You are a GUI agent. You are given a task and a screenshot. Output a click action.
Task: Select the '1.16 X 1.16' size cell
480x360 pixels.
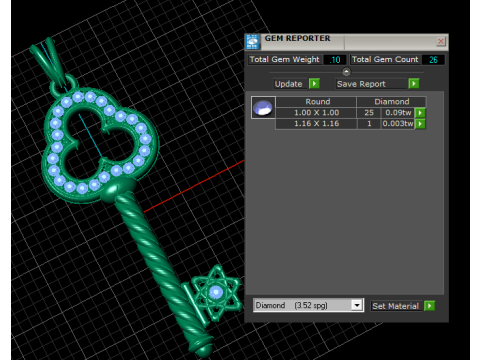[x=316, y=124]
